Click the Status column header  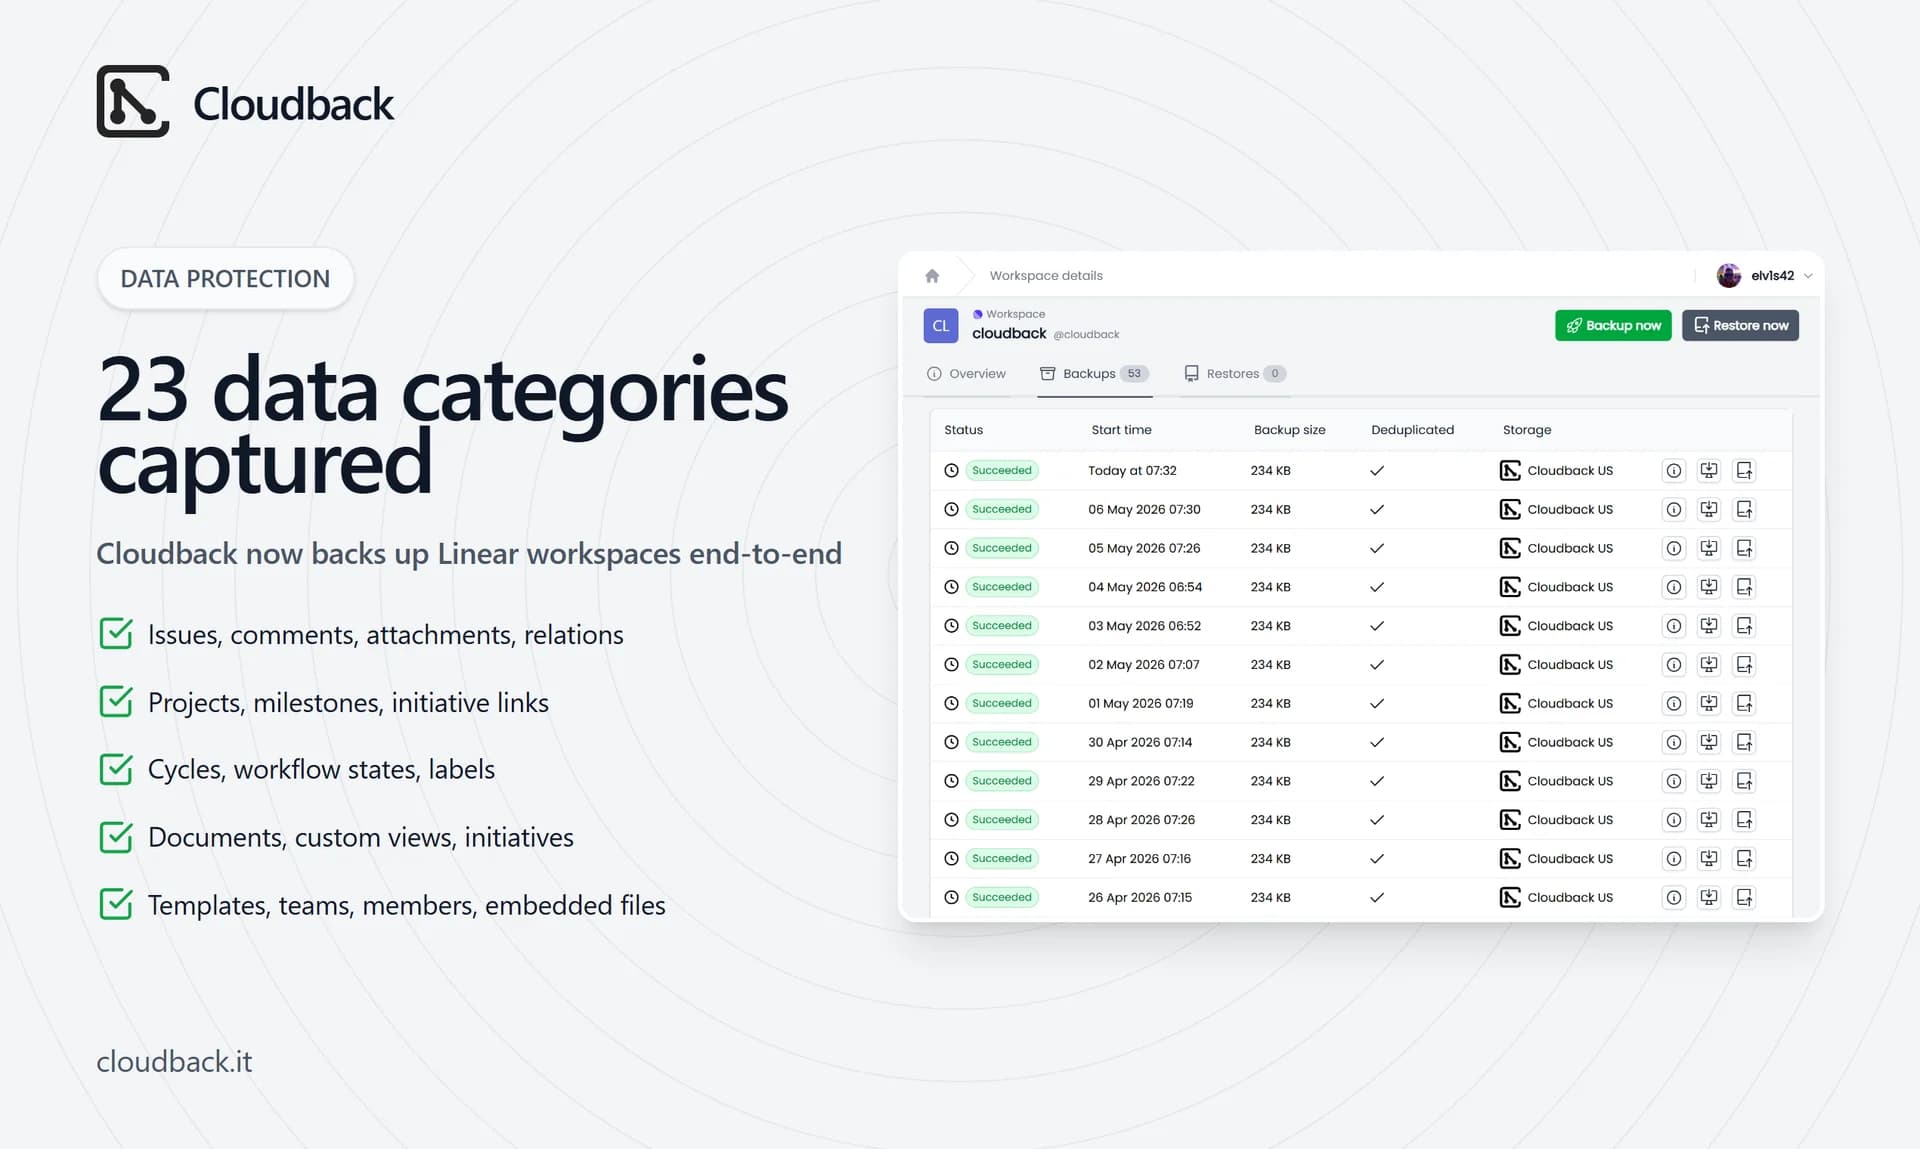(963, 430)
